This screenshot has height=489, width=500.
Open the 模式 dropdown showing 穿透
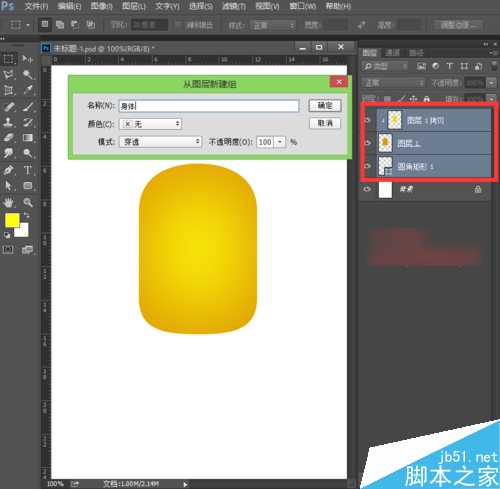(160, 142)
